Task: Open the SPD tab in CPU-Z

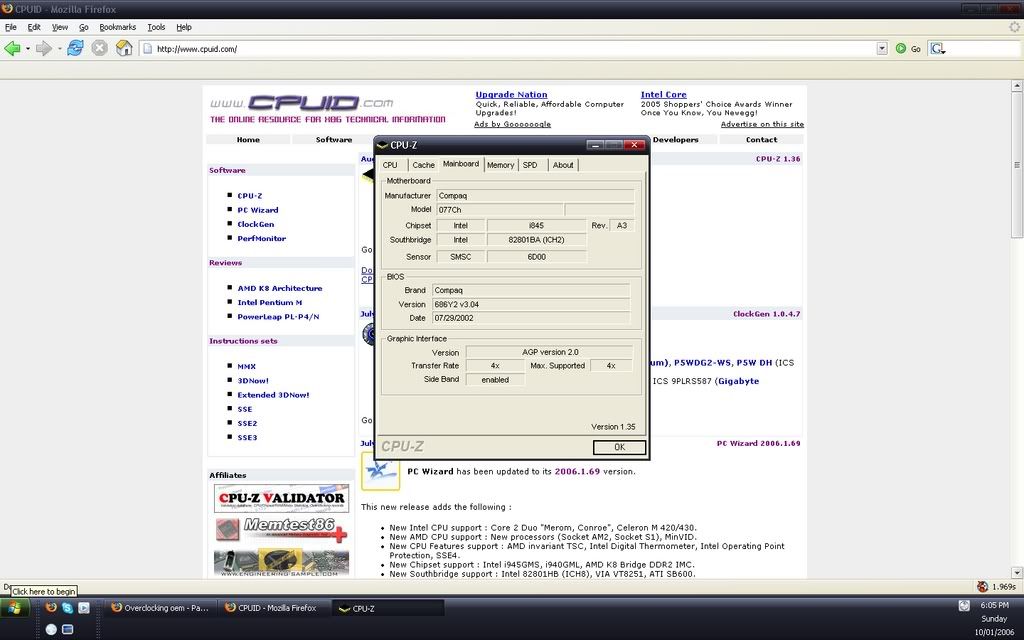Action: pyautogui.click(x=530, y=165)
